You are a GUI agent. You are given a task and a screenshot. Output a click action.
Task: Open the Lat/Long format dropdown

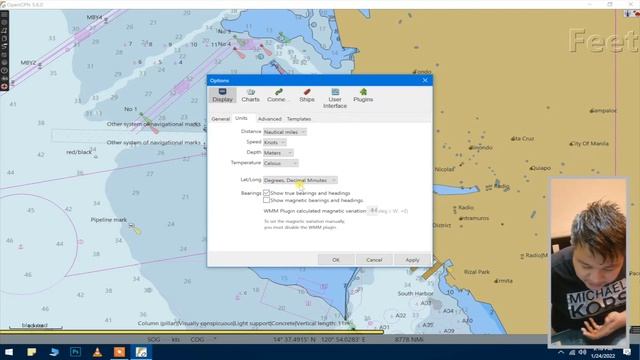point(300,180)
